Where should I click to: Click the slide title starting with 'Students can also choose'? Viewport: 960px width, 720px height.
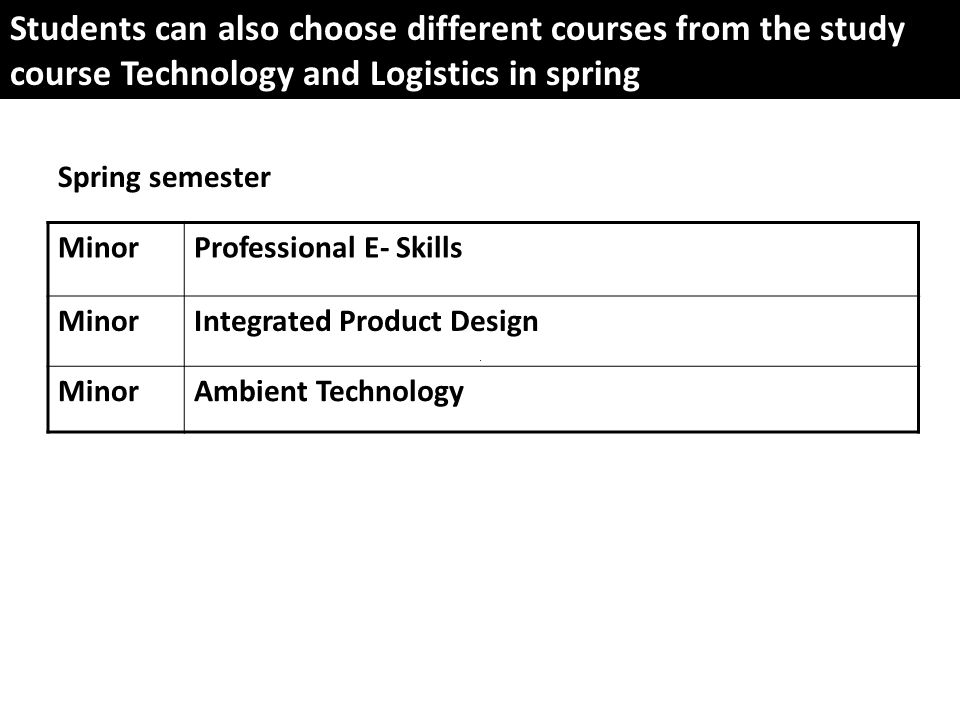tap(457, 51)
